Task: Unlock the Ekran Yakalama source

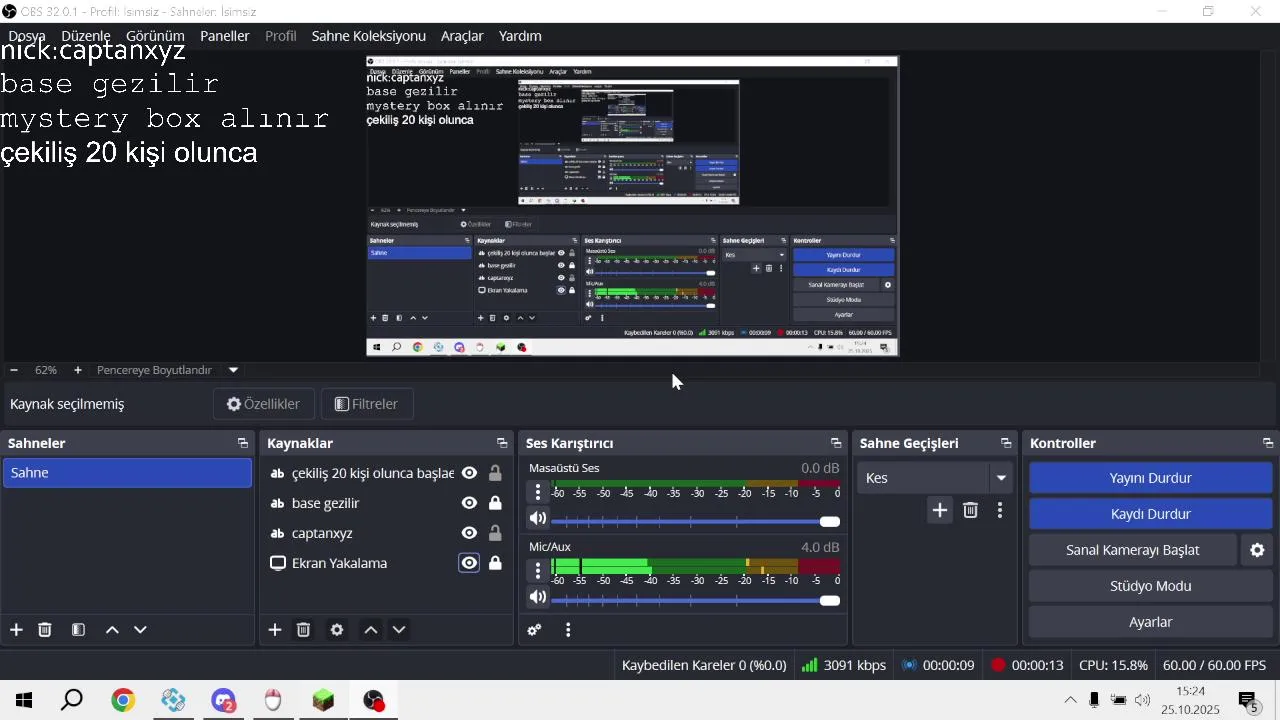Action: [495, 563]
